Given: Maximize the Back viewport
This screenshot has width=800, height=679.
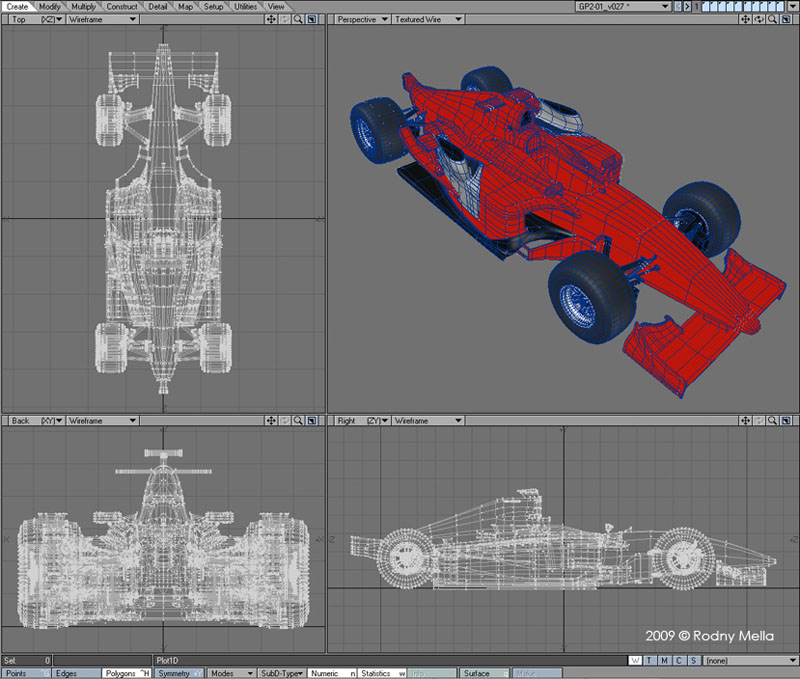Looking at the screenshot, I should [x=311, y=421].
